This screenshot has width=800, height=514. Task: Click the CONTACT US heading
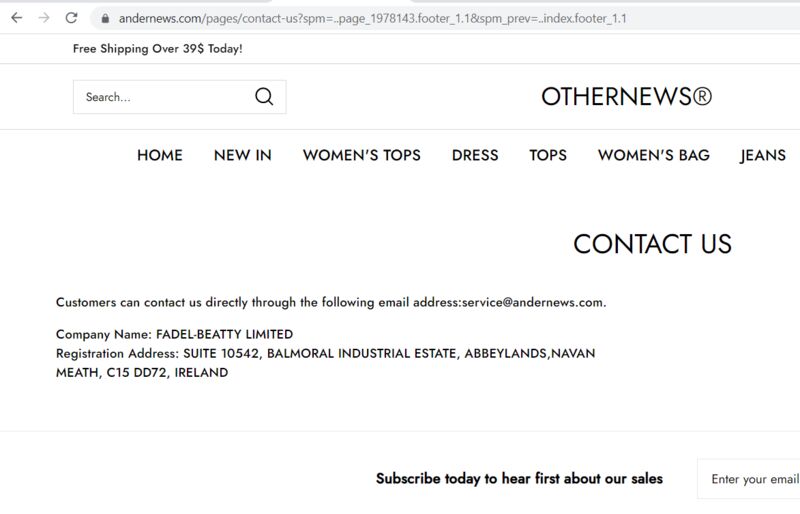(653, 244)
